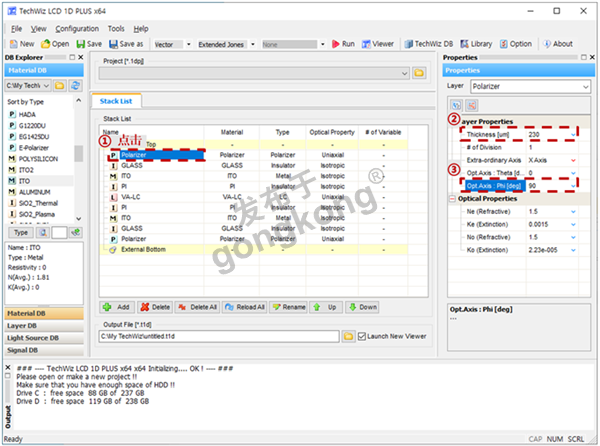Image resolution: width=600 pixels, height=446 pixels.
Task: Switch to the Signal DB section
Action: [44, 350]
